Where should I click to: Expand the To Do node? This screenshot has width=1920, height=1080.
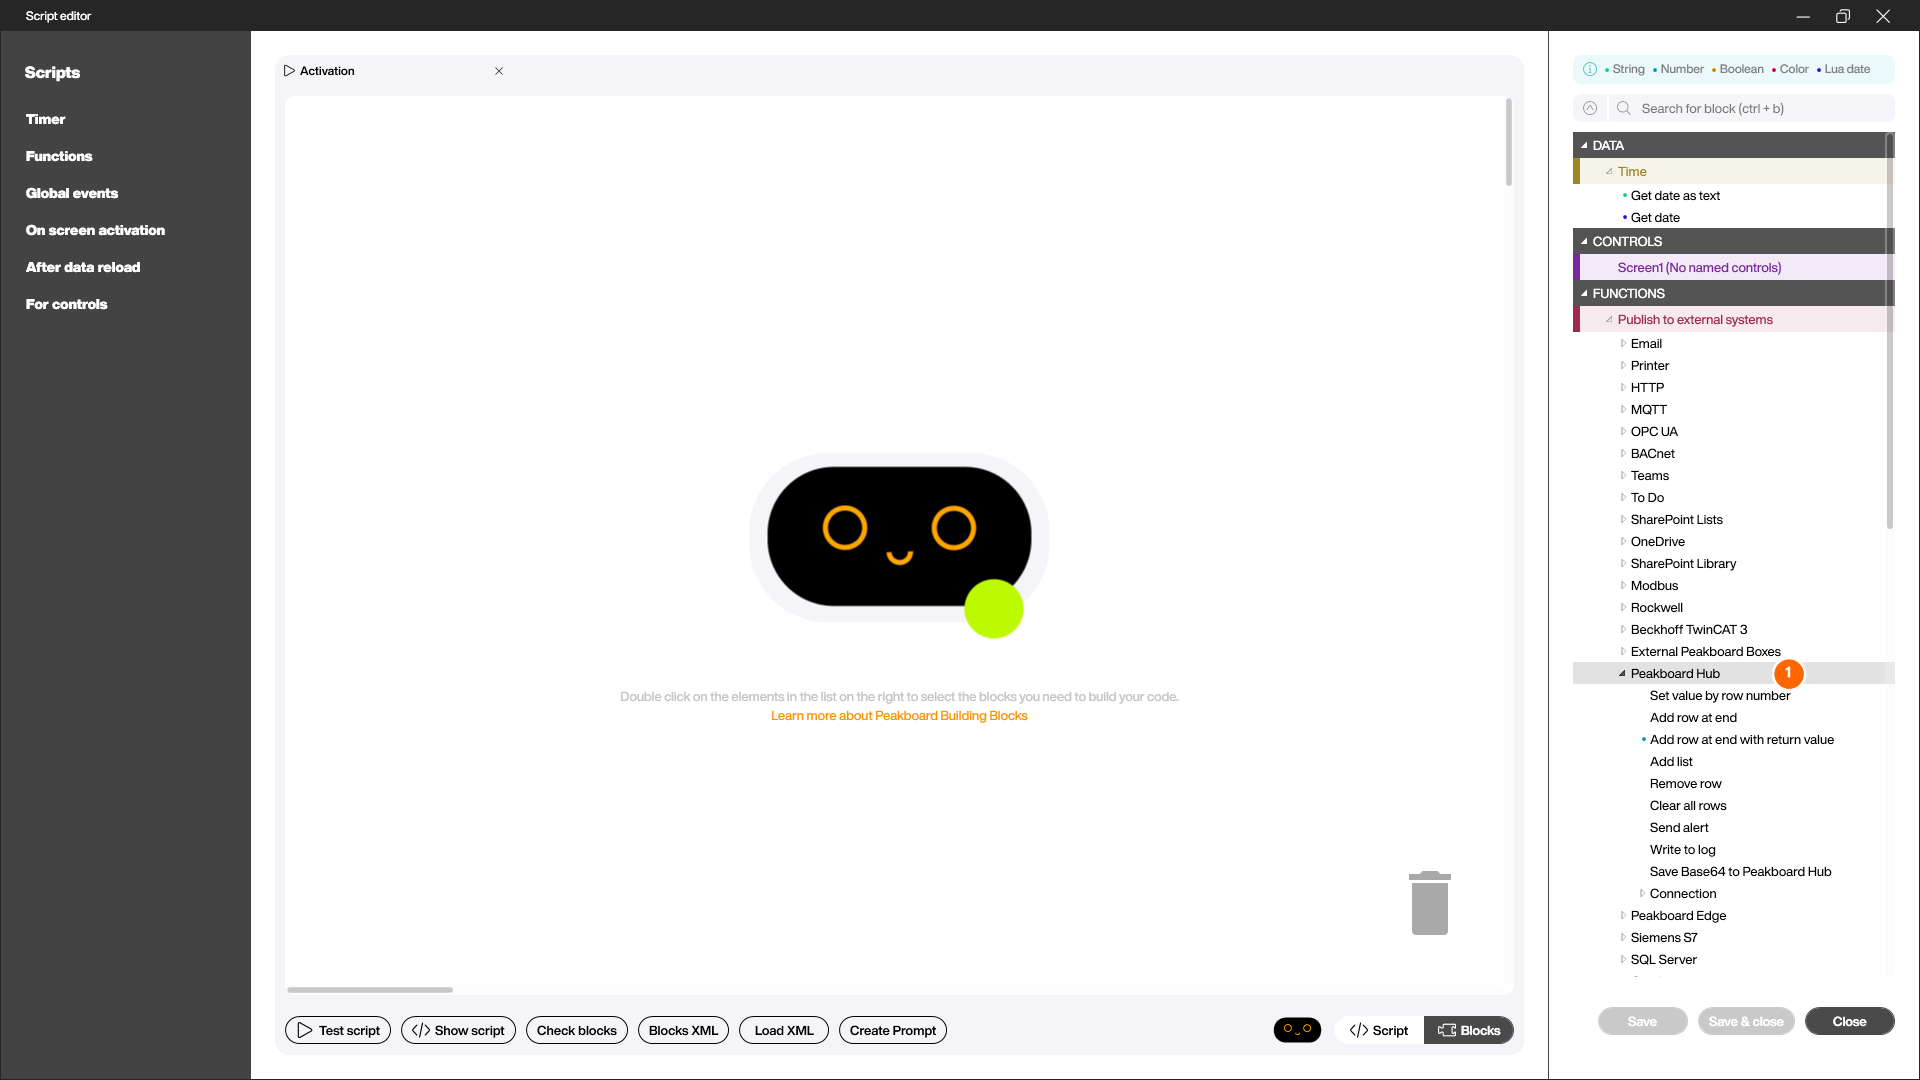[x=1623, y=497]
